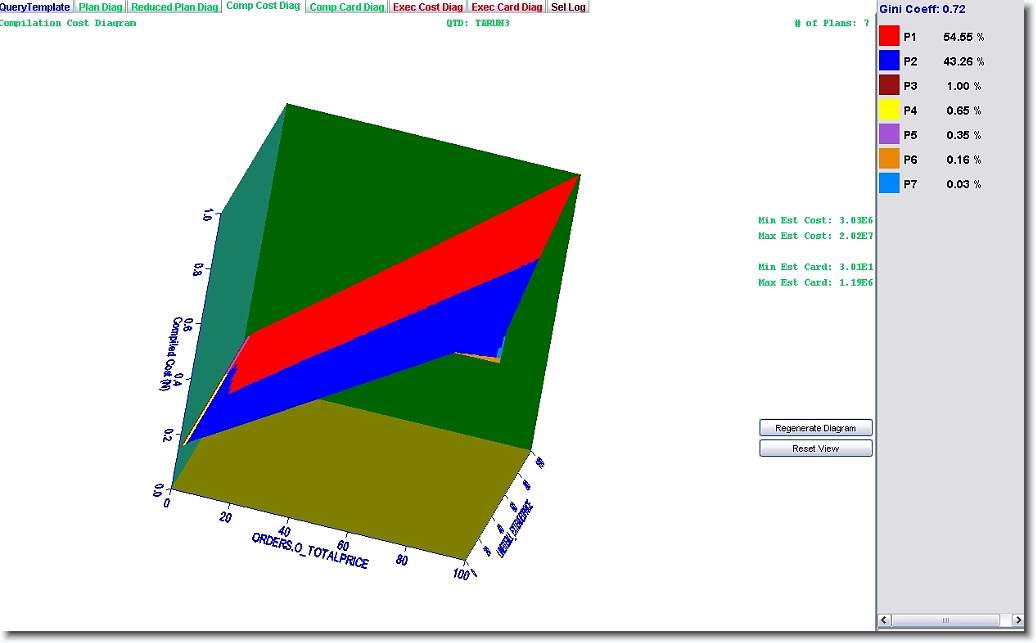Click the legend scrollbar's left arrow
Screen dimensions: 1036x643
point(884,621)
